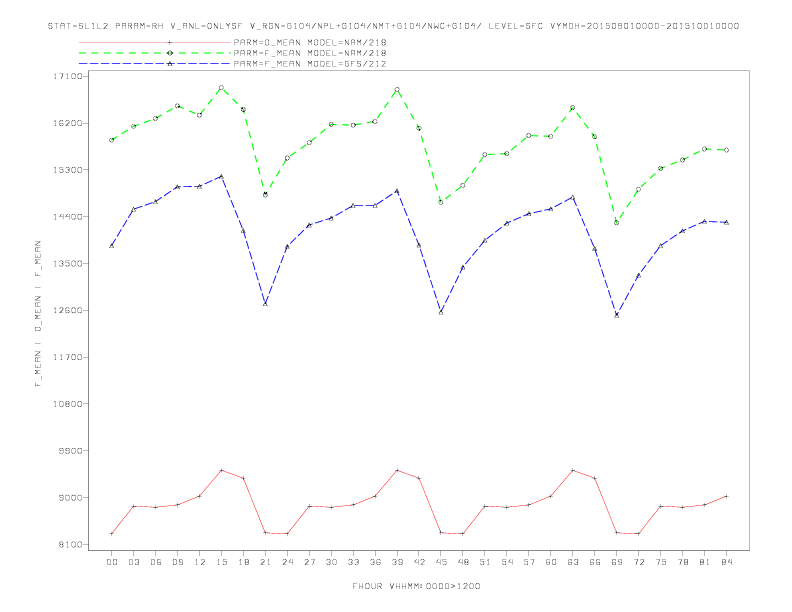The height and width of the screenshot is (612, 792).
Task: Click x-axis tick label 03
Action: (134, 562)
